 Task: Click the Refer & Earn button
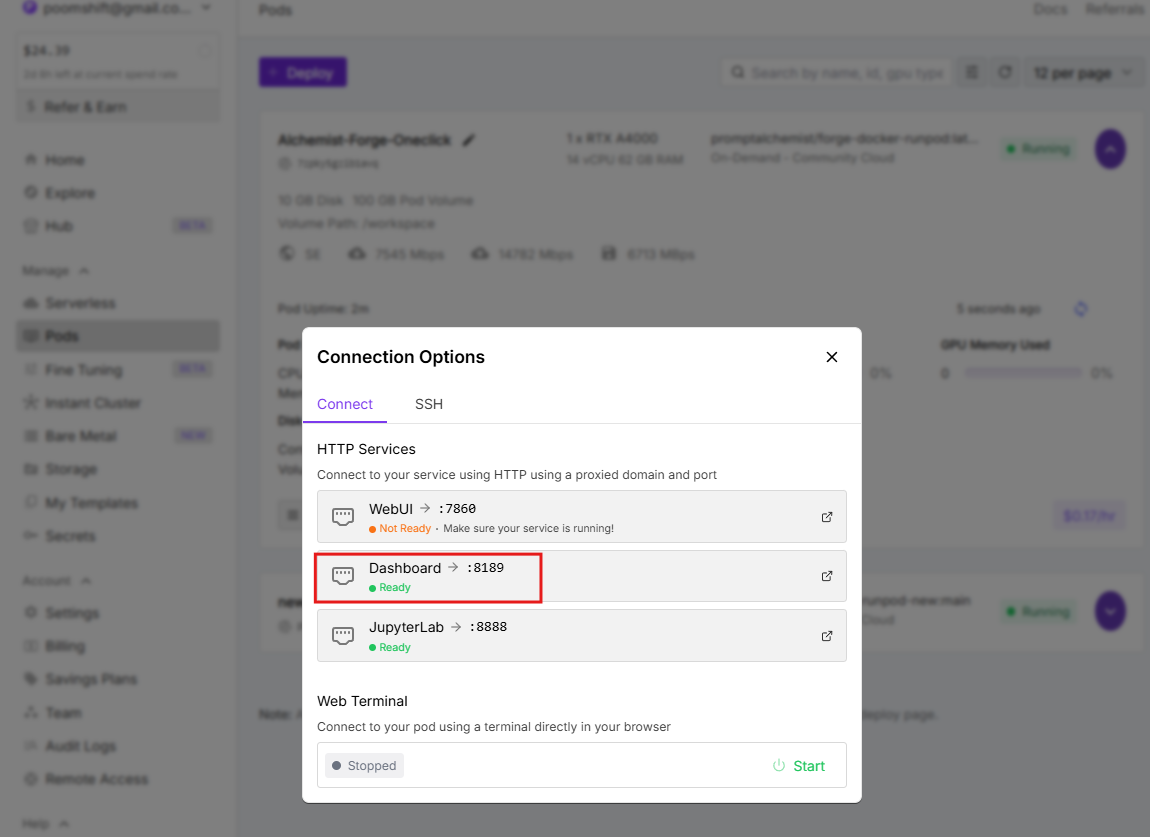(117, 106)
